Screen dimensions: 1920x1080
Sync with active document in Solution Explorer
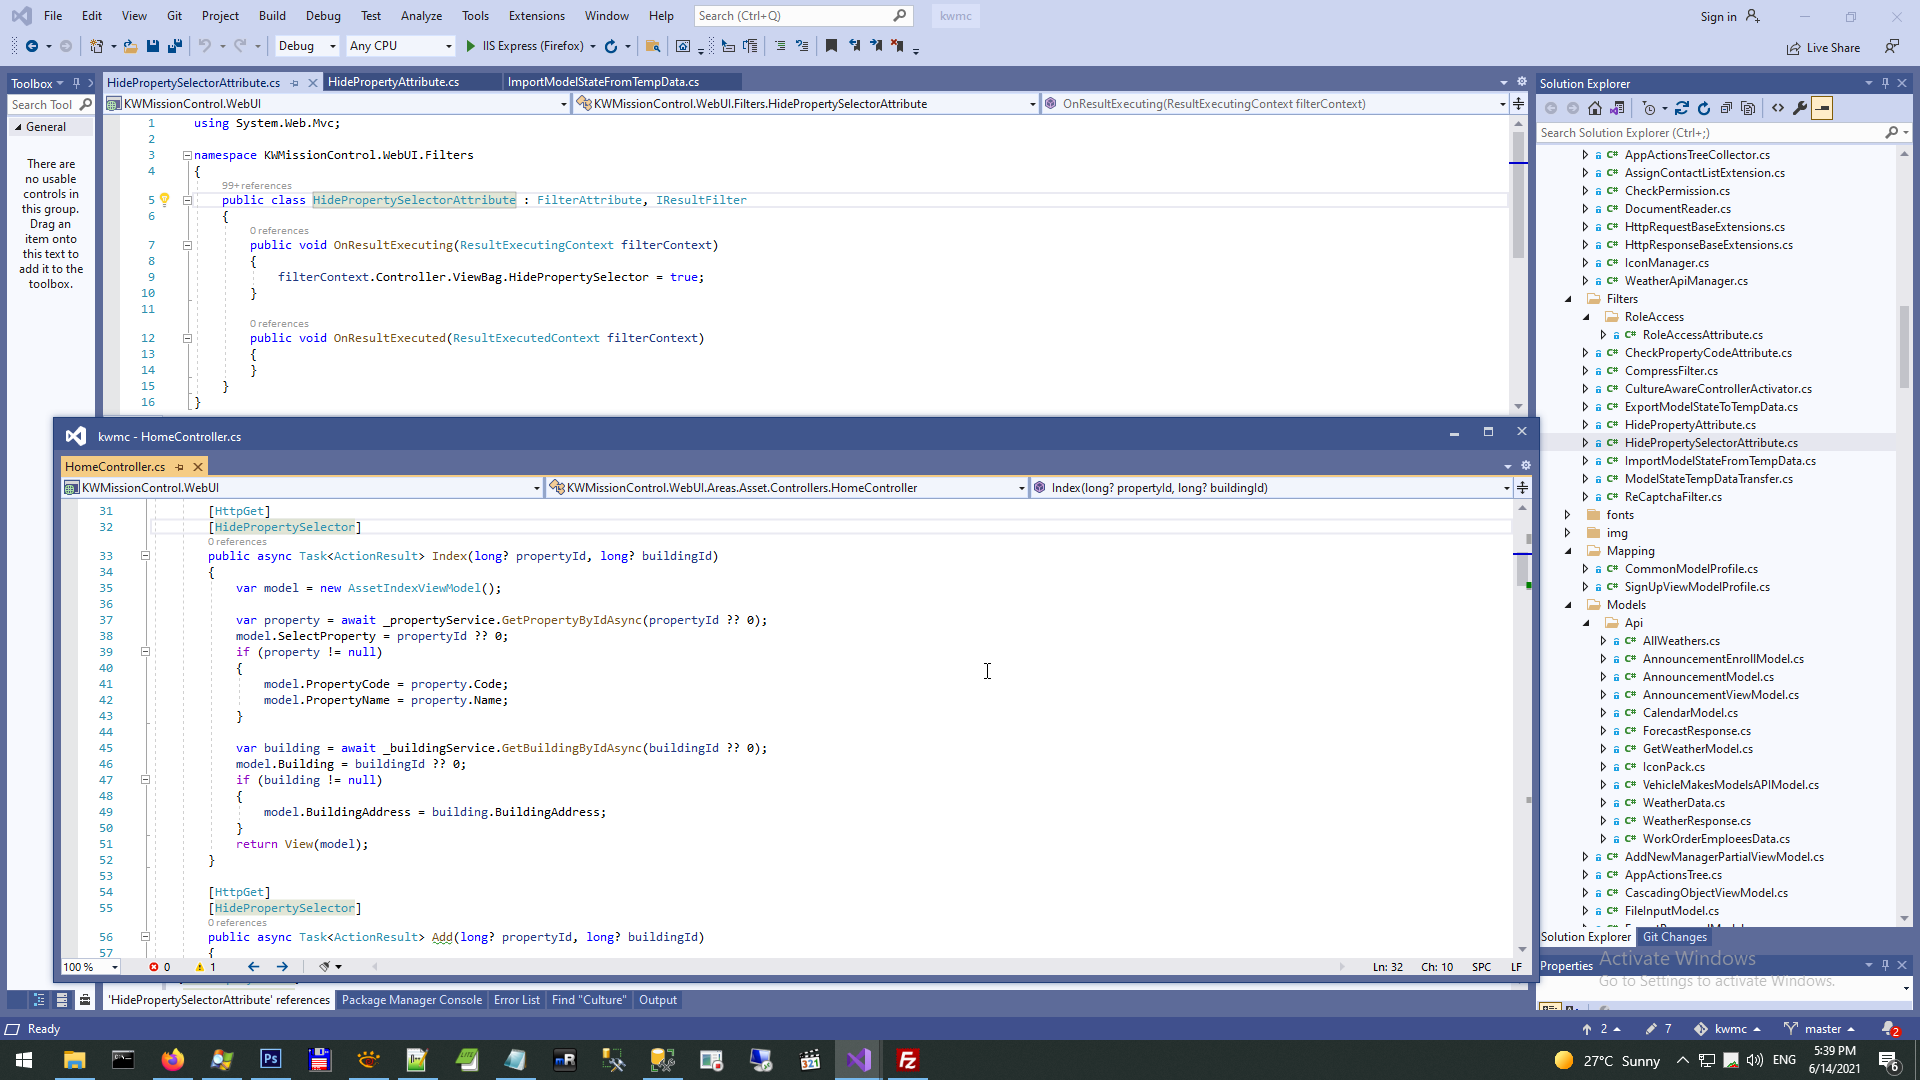click(x=1682, y=108)
